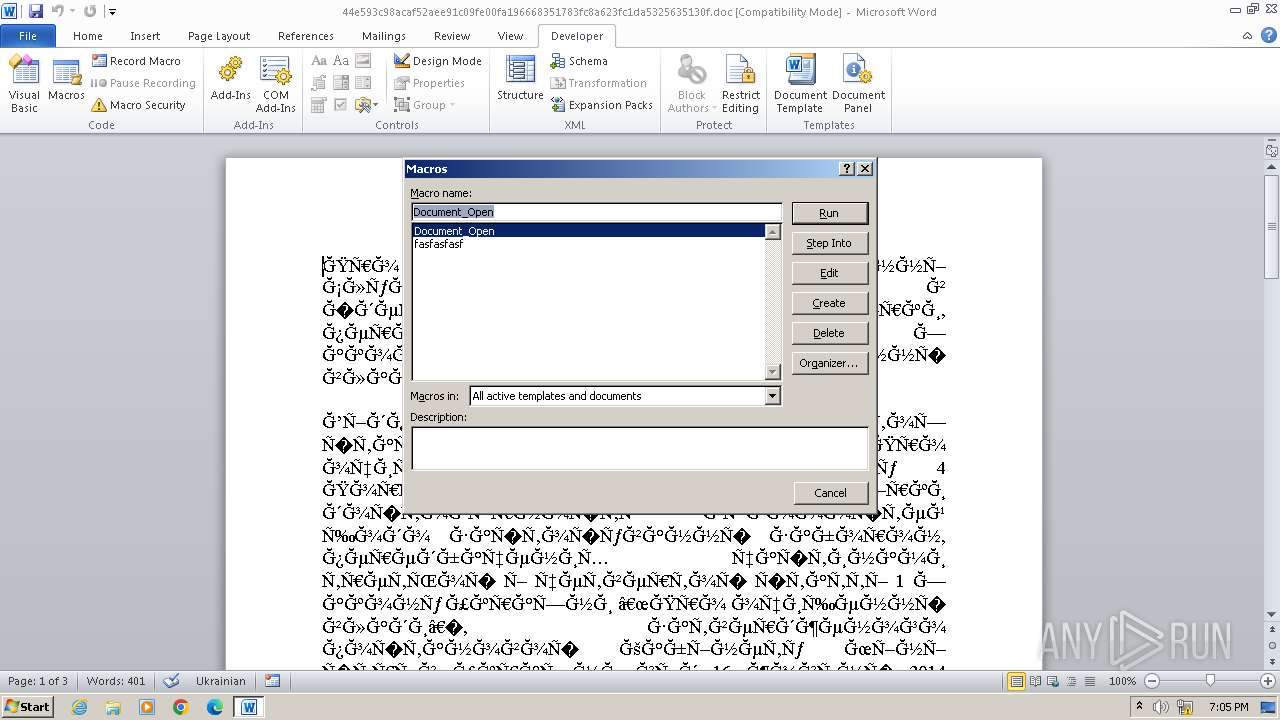Switch to the Mailings tab
This screenshot has width=1280, height=720.
pyautogui.click(x=384, y=35)
